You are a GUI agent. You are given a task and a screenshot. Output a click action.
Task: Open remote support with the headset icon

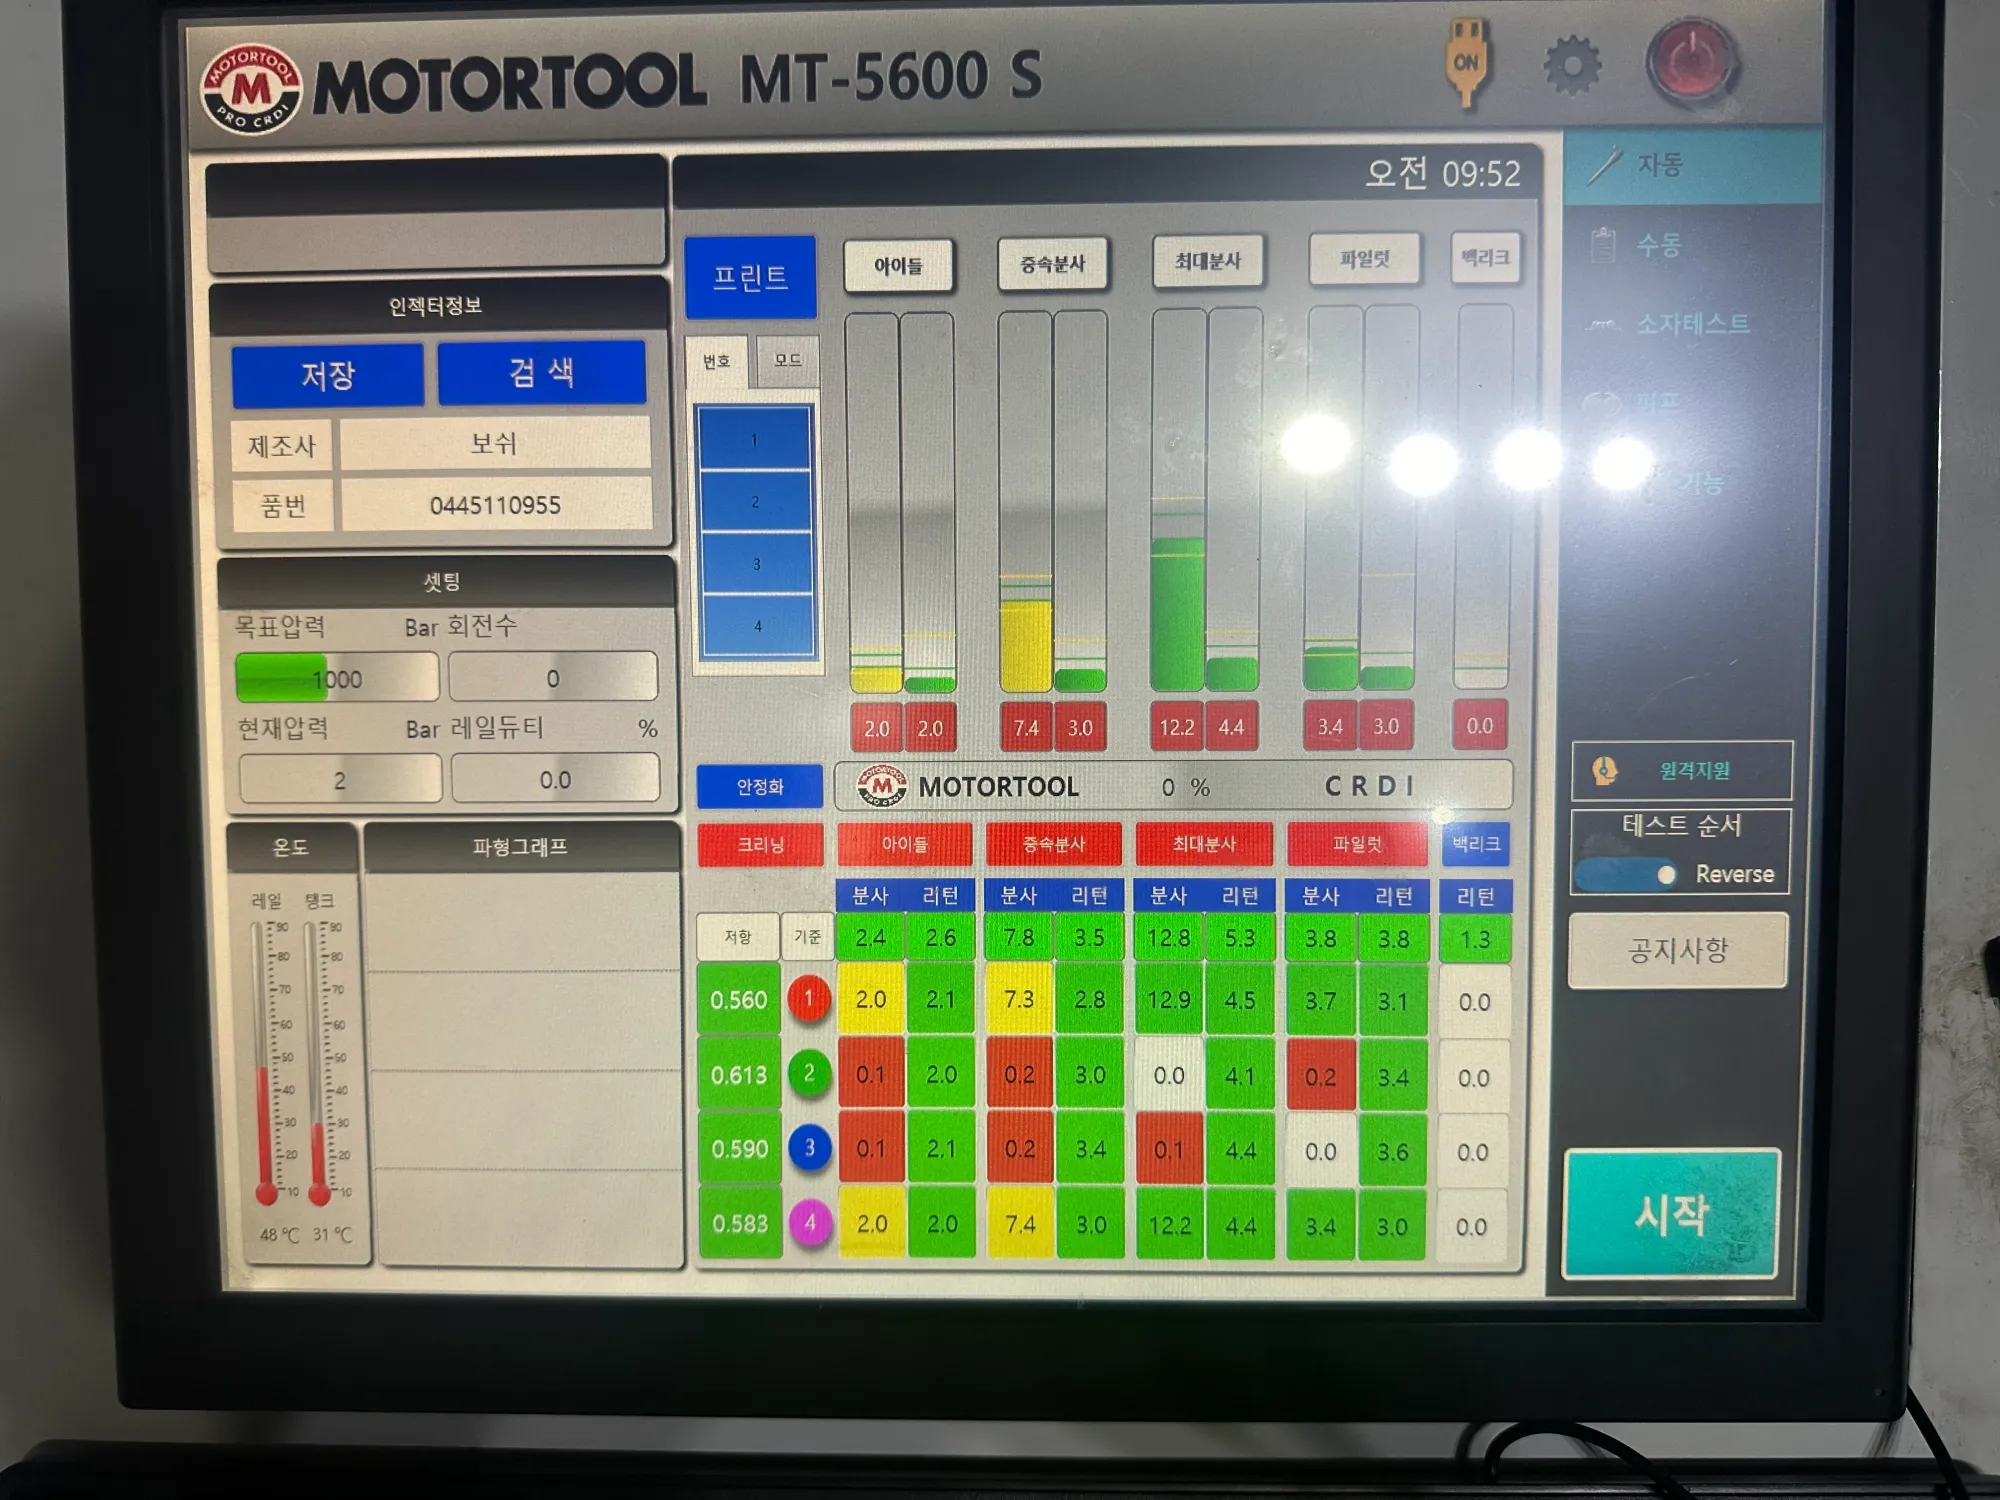tap(1605, 770)
